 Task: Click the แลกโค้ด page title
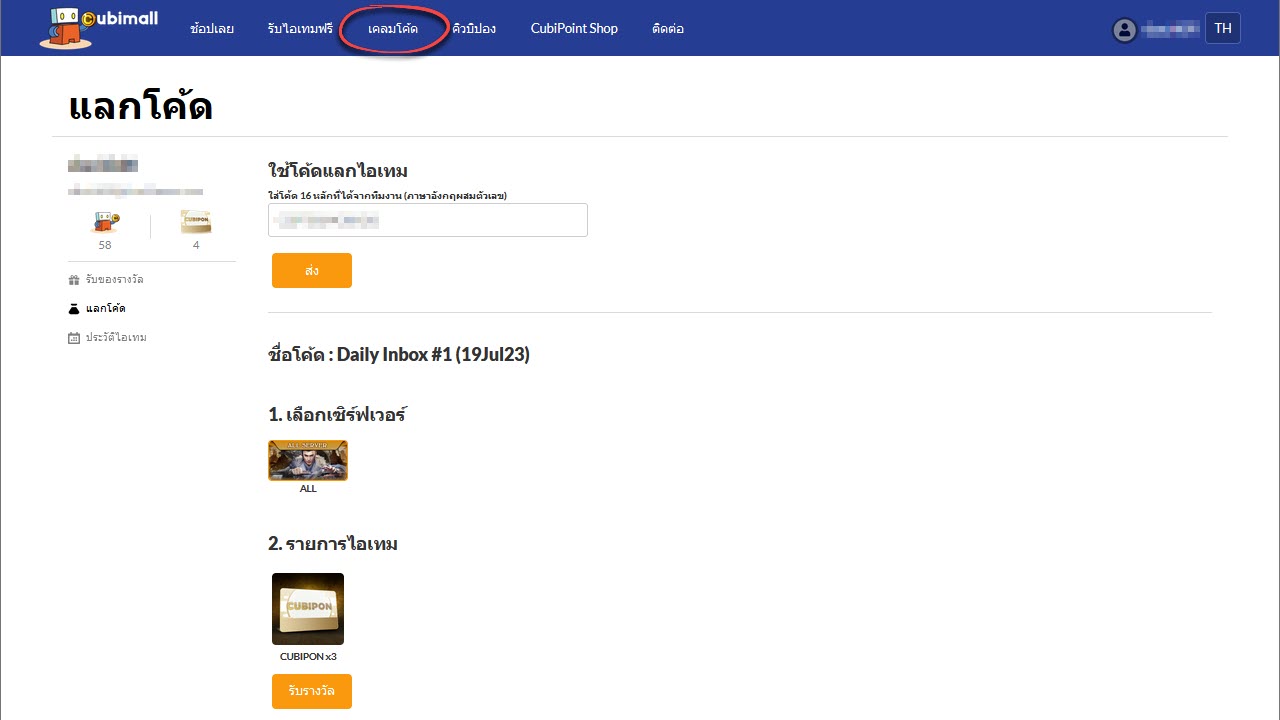tap(141, 107)
